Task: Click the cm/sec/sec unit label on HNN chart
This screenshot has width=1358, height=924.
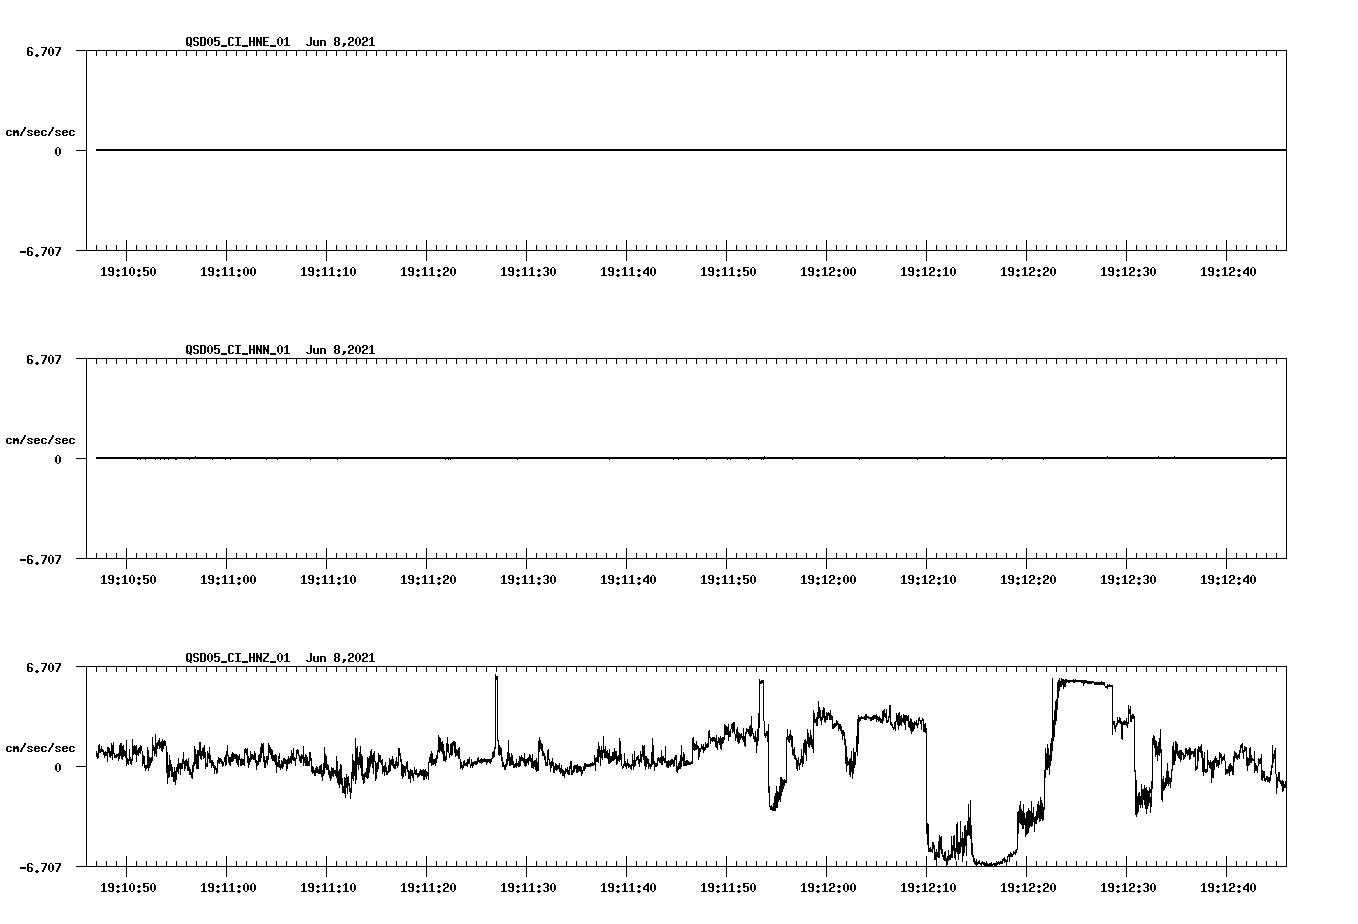Action: point(40,440)
